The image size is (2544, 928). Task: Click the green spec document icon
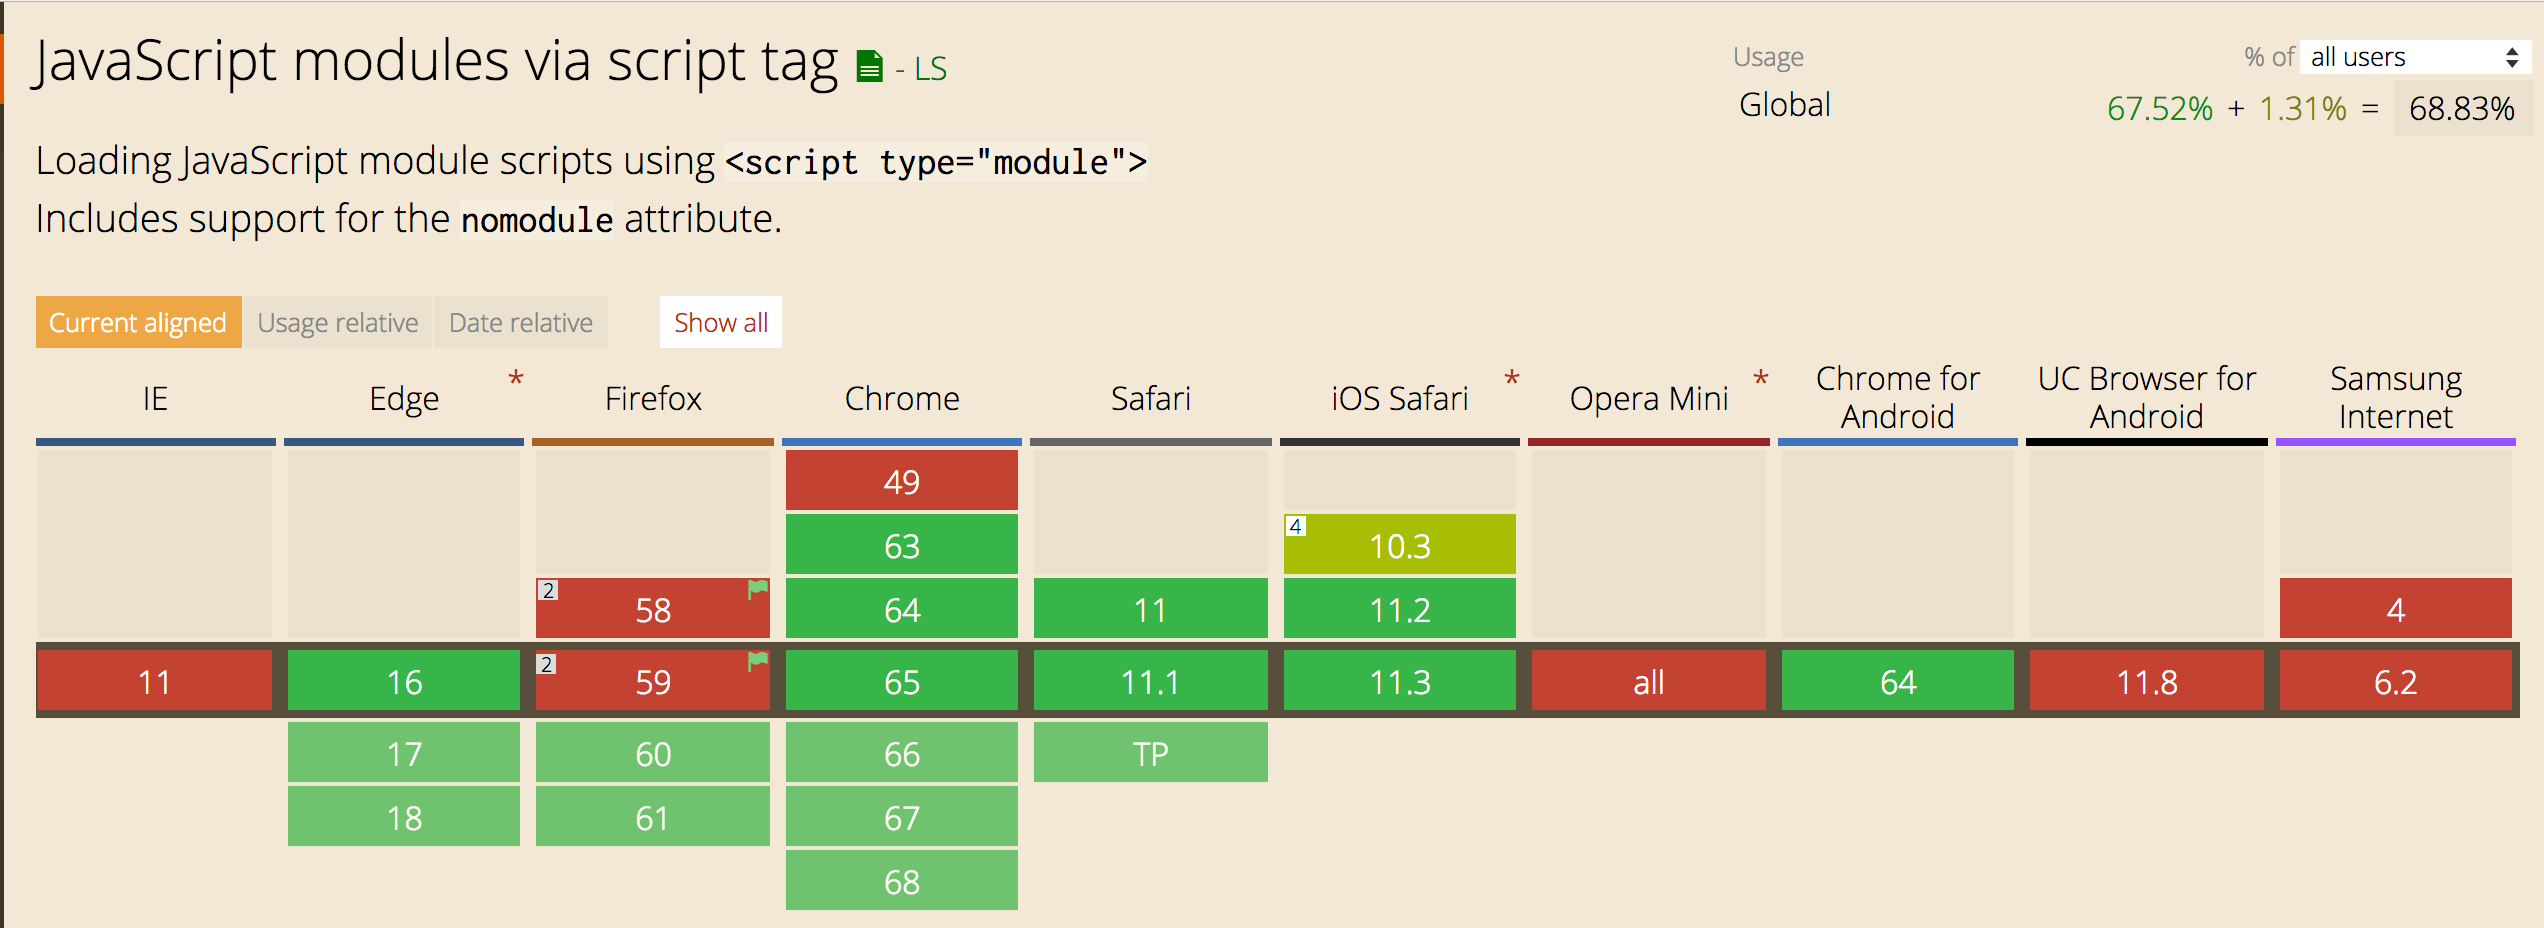point(870,67)
